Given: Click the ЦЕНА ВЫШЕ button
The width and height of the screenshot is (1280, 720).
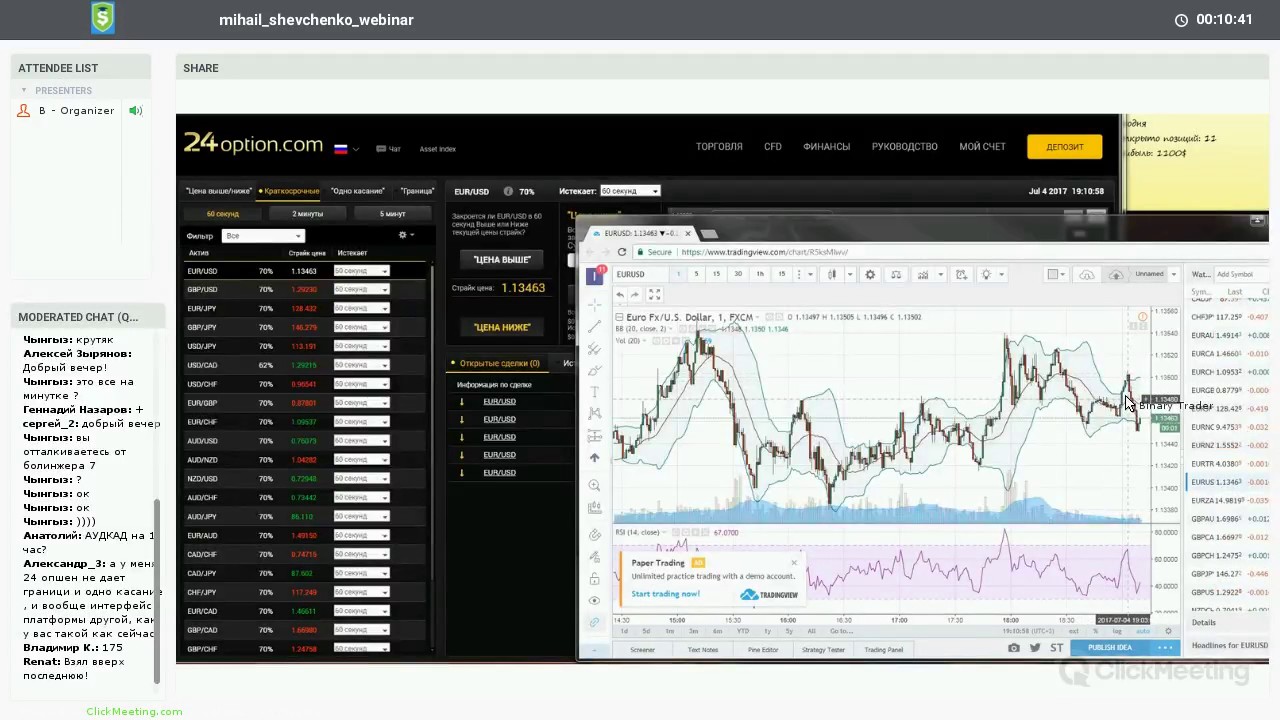Looking at the screenshot, I should pos(502,260).
